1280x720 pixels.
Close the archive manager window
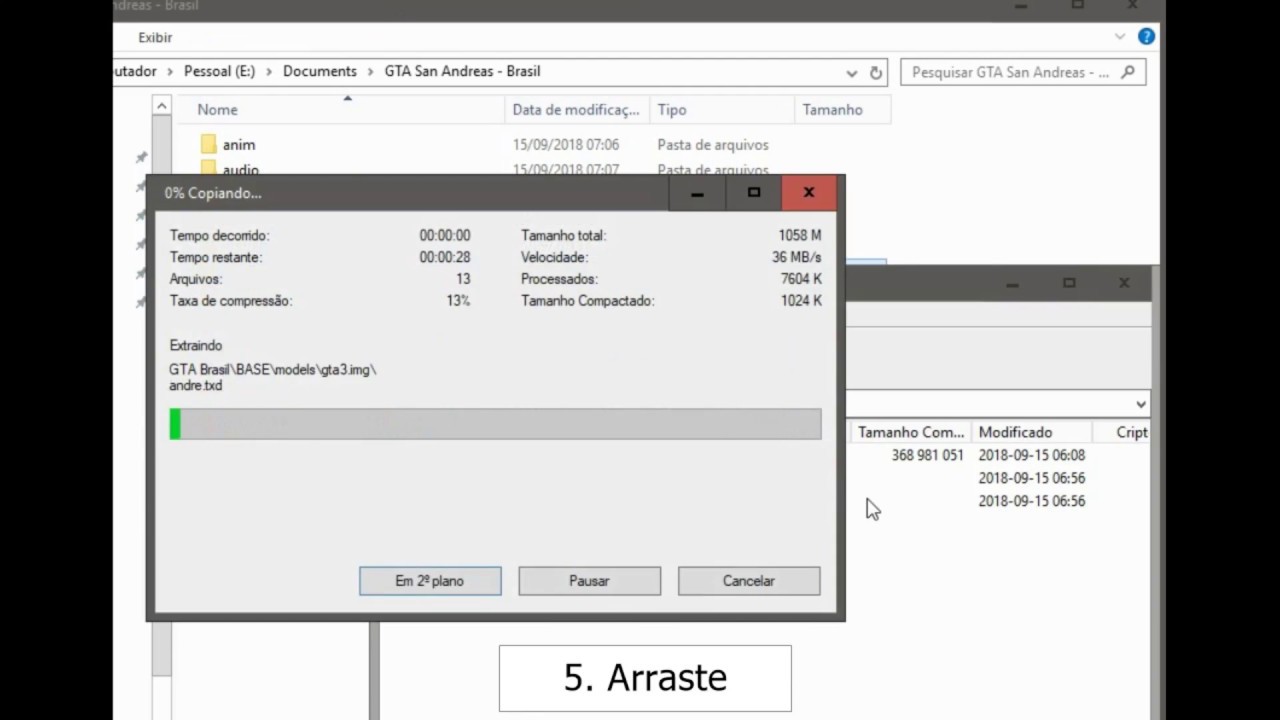pyautogui.click(x=1124, y=284)
